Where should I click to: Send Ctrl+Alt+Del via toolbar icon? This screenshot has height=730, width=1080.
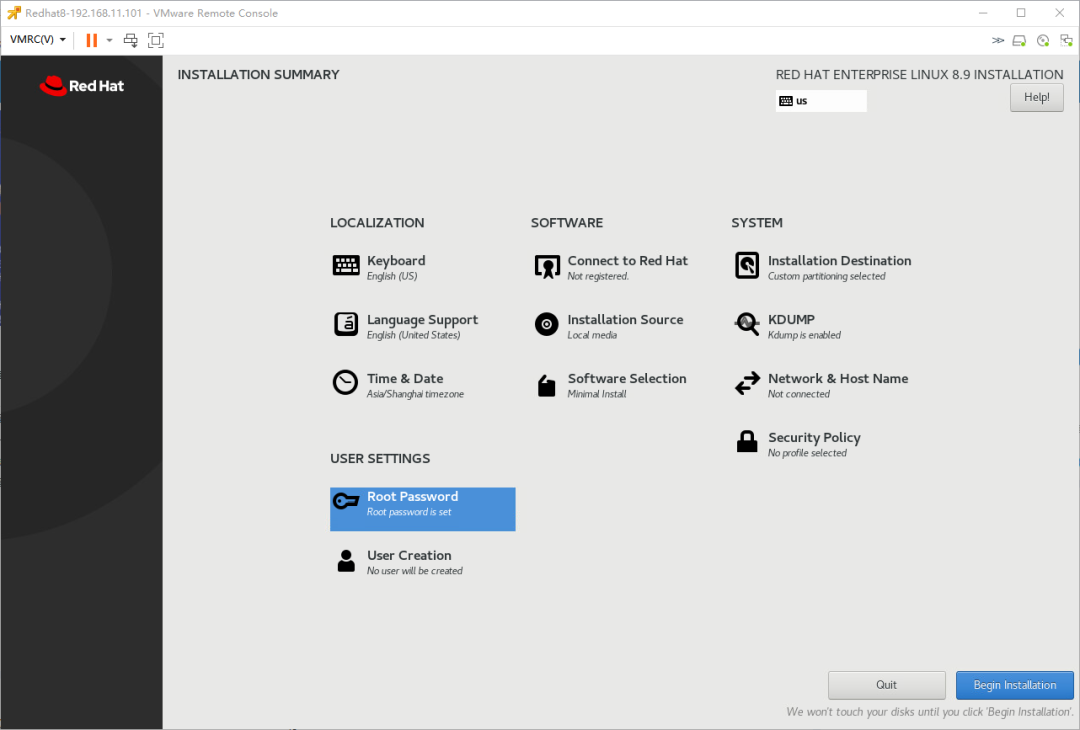click(130, 40)
